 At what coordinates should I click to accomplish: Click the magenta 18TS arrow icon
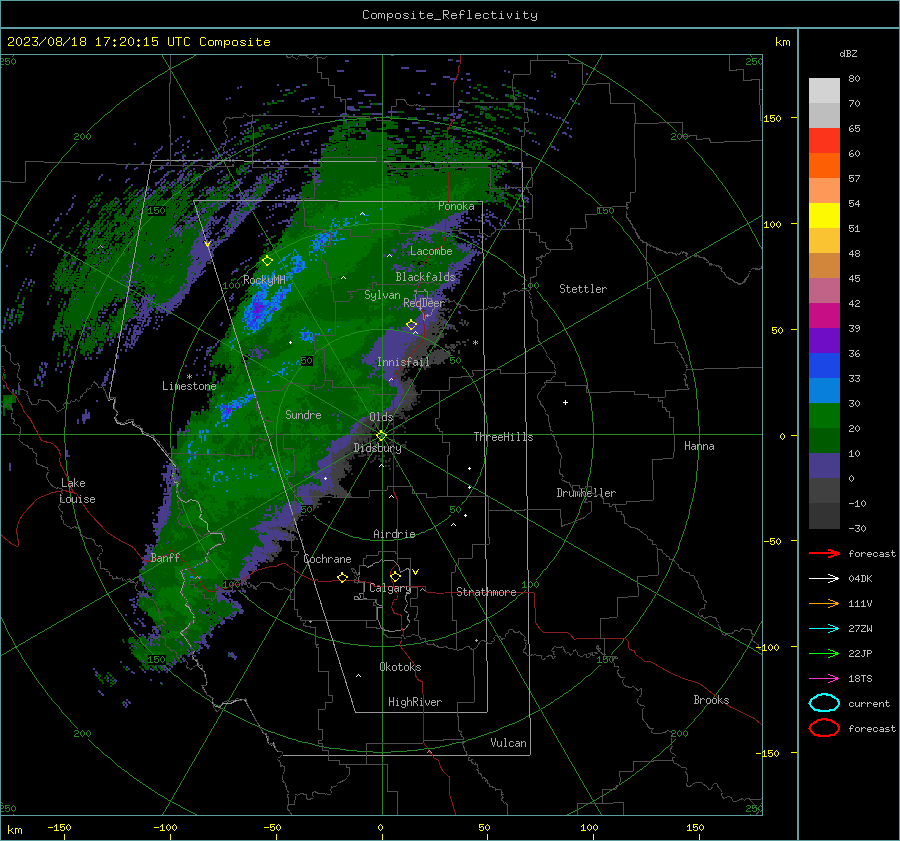[824, 679]
